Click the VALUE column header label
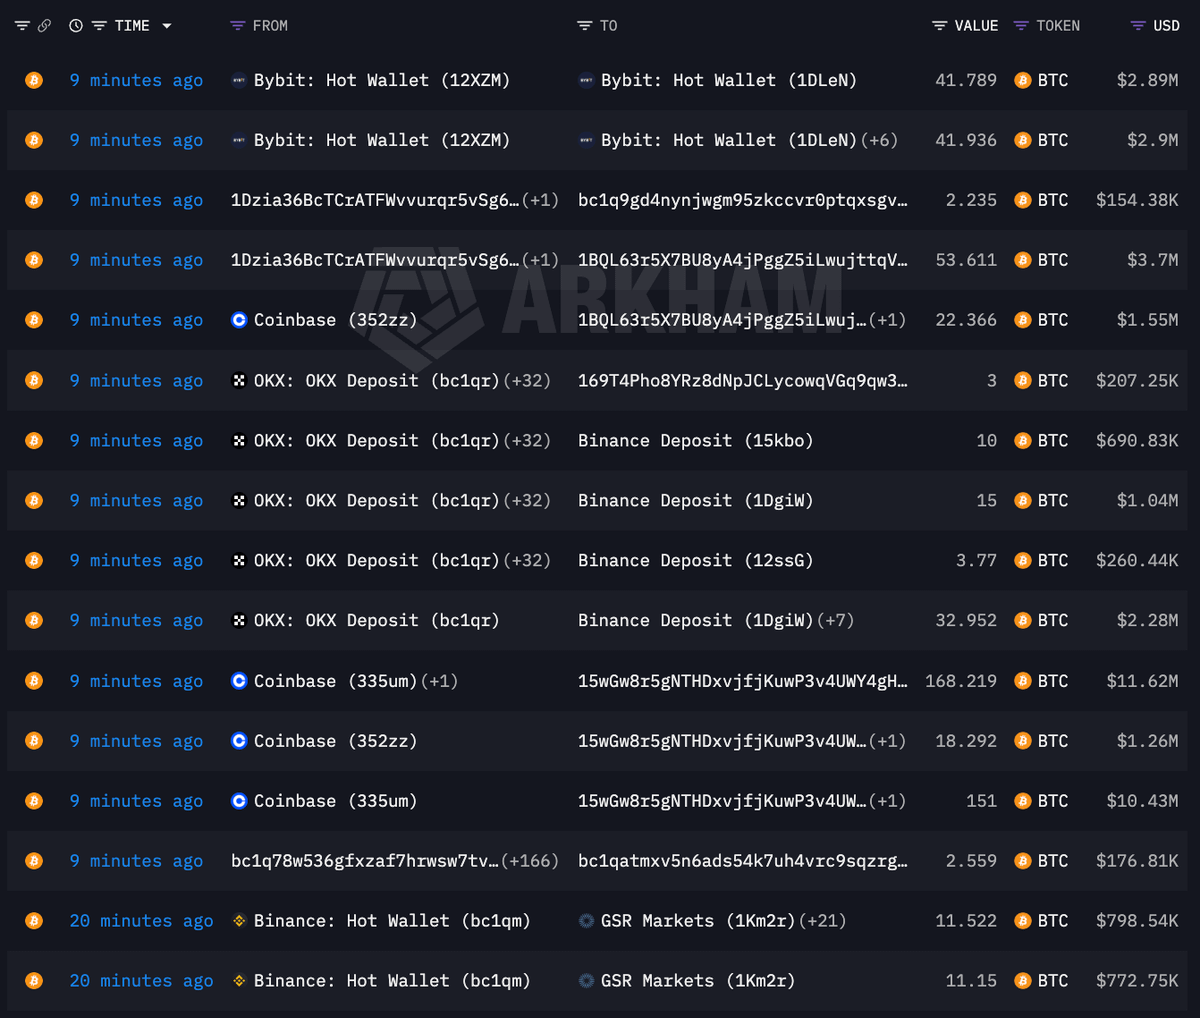The height and width of the screenshot is (1018, 1200). tap(976, 26)
